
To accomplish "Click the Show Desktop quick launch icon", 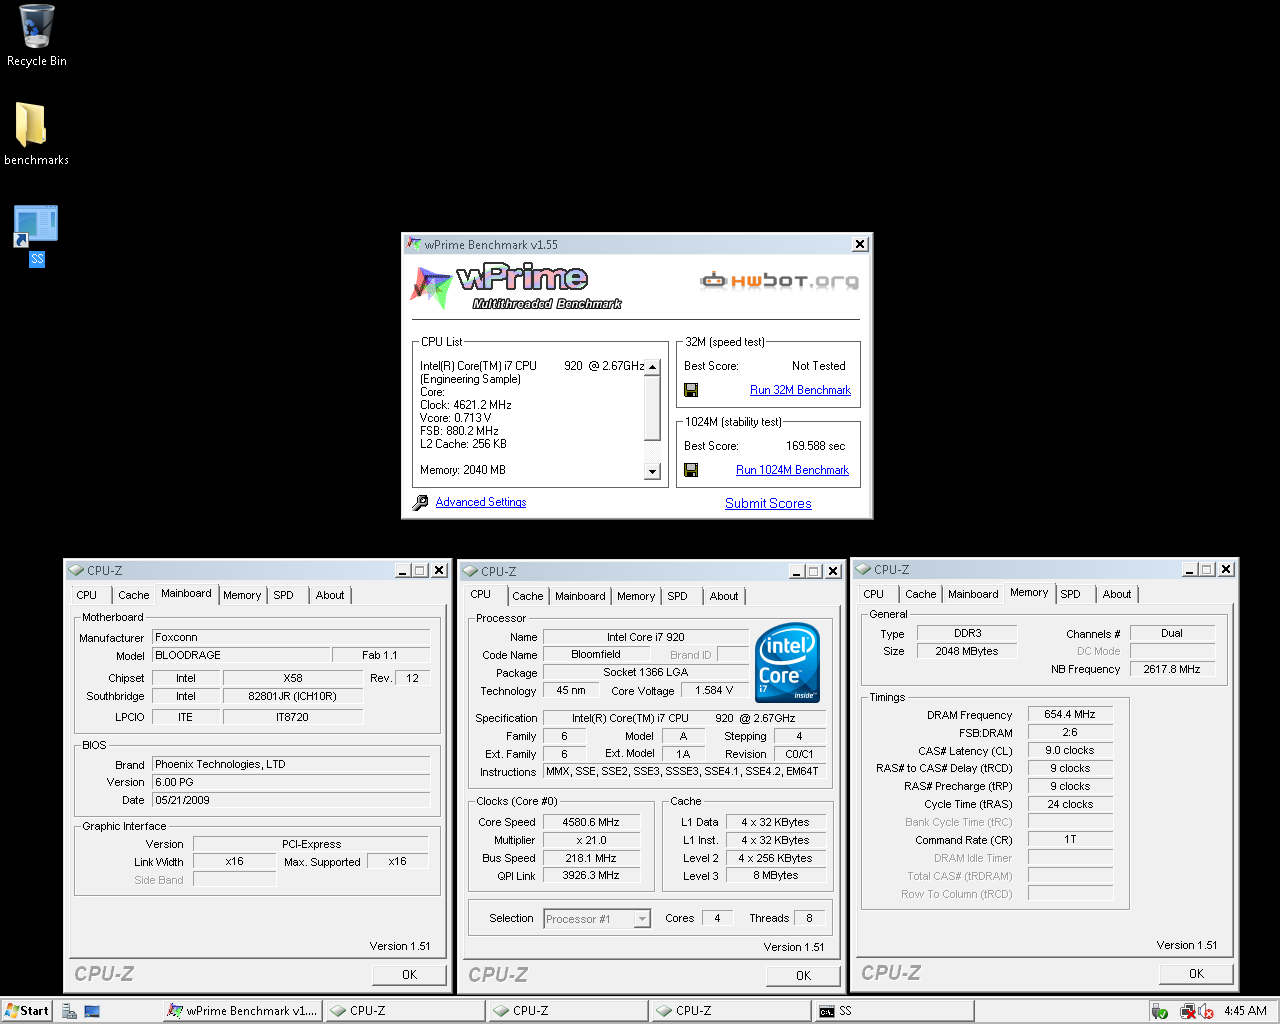I will pyautogui.click(x=92, y=1011).
